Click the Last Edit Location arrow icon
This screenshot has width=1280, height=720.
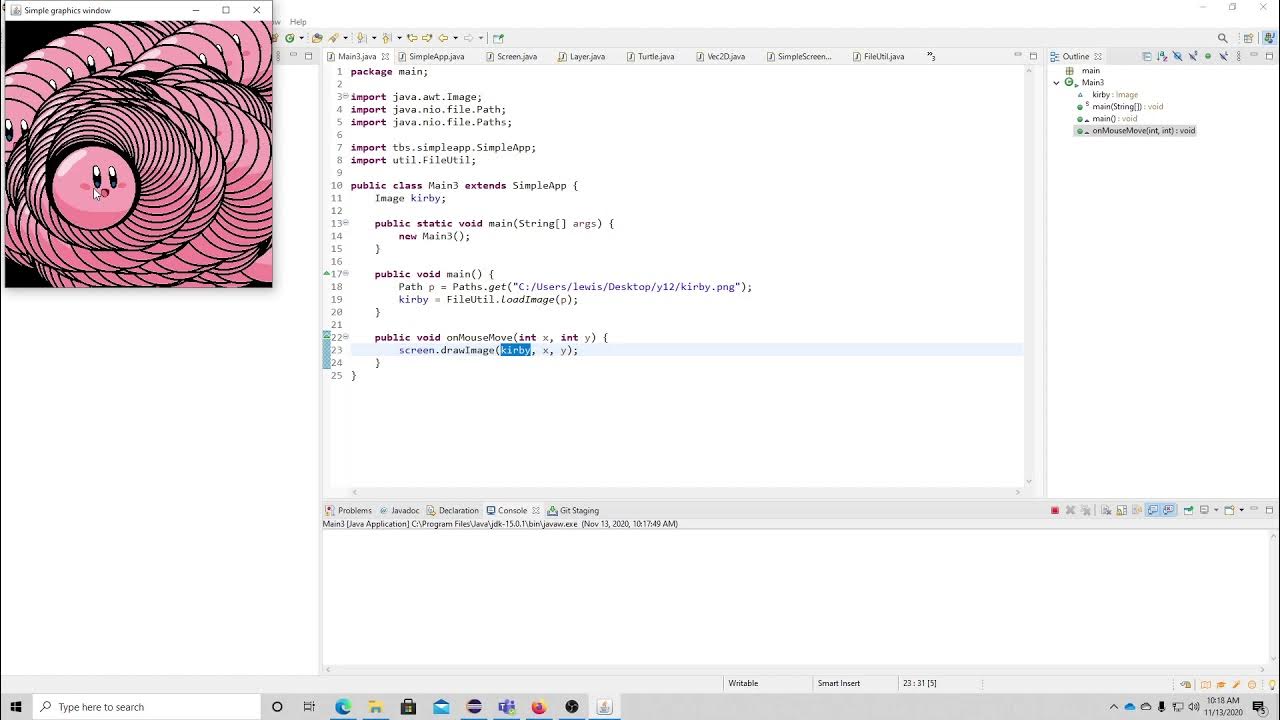click(412, 38)
